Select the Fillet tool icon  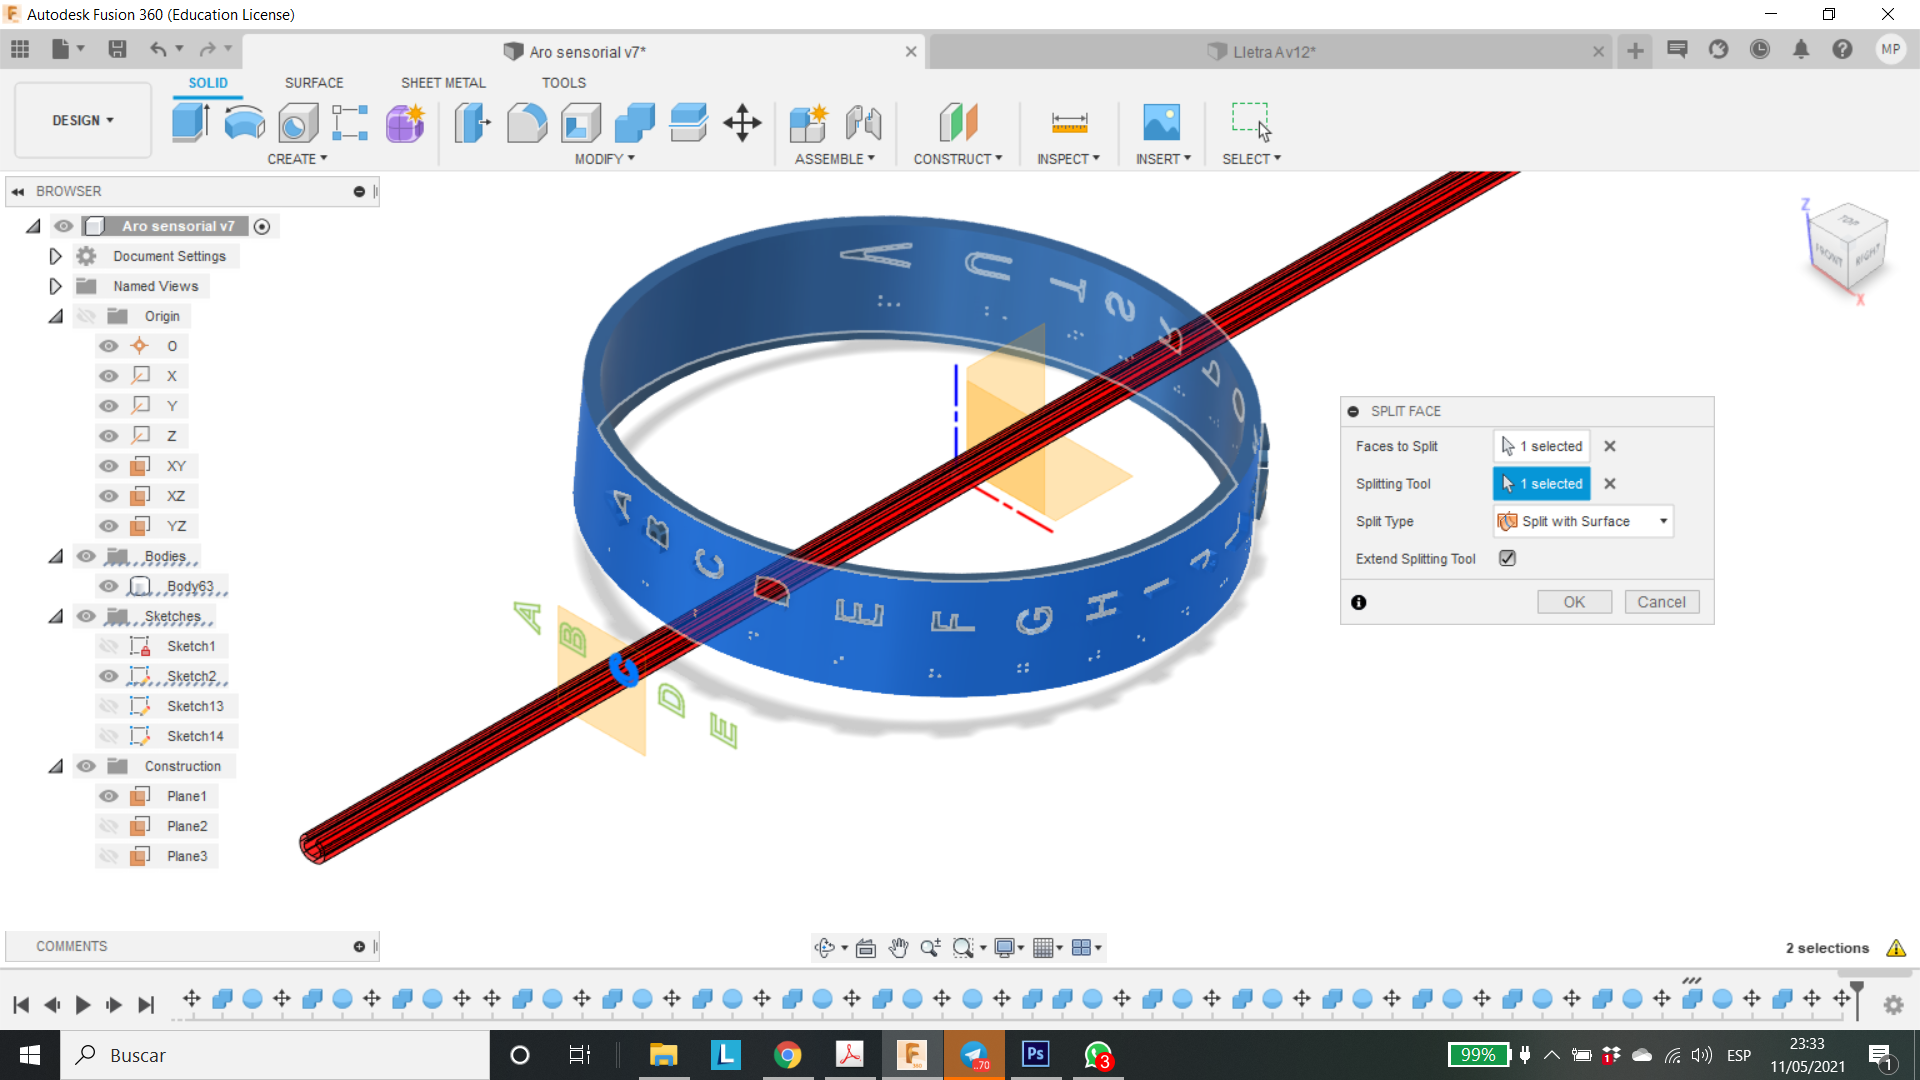527,123
